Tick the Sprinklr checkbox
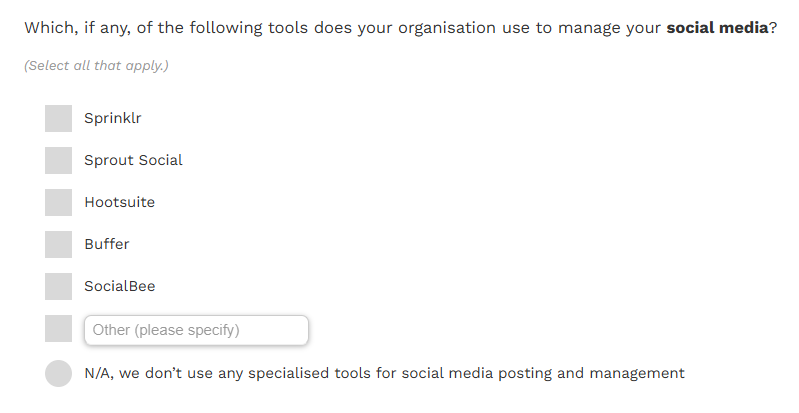The width and height of the screenshot is (799, 413). pos(58,118)
